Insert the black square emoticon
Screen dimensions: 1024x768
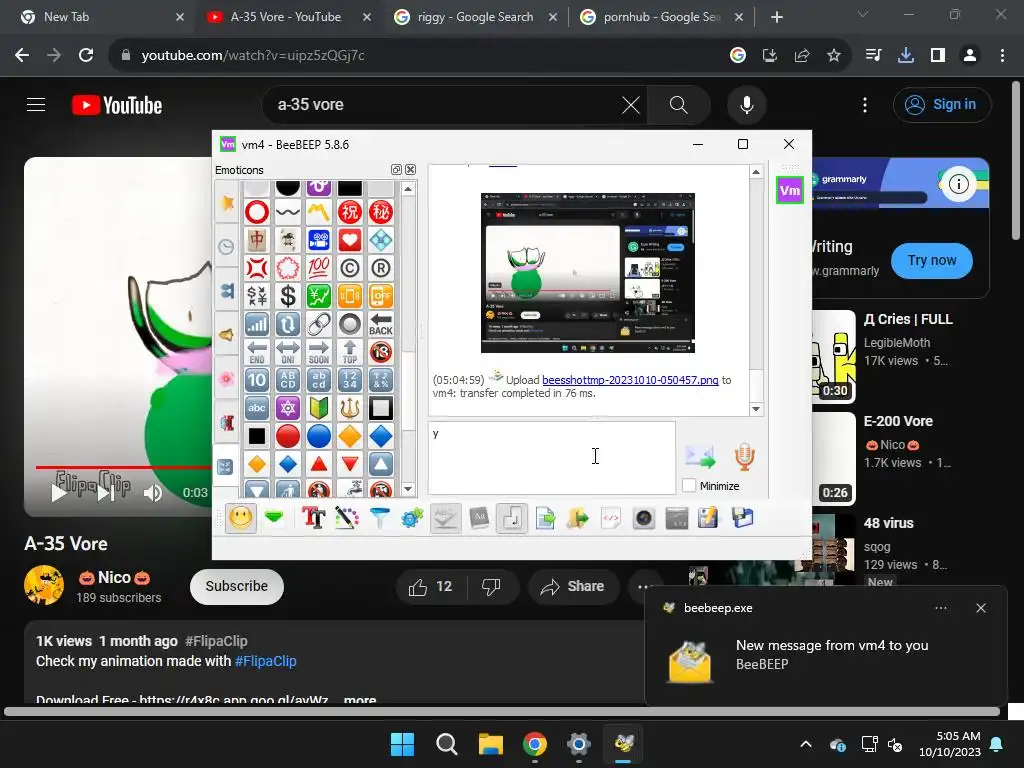257,436
